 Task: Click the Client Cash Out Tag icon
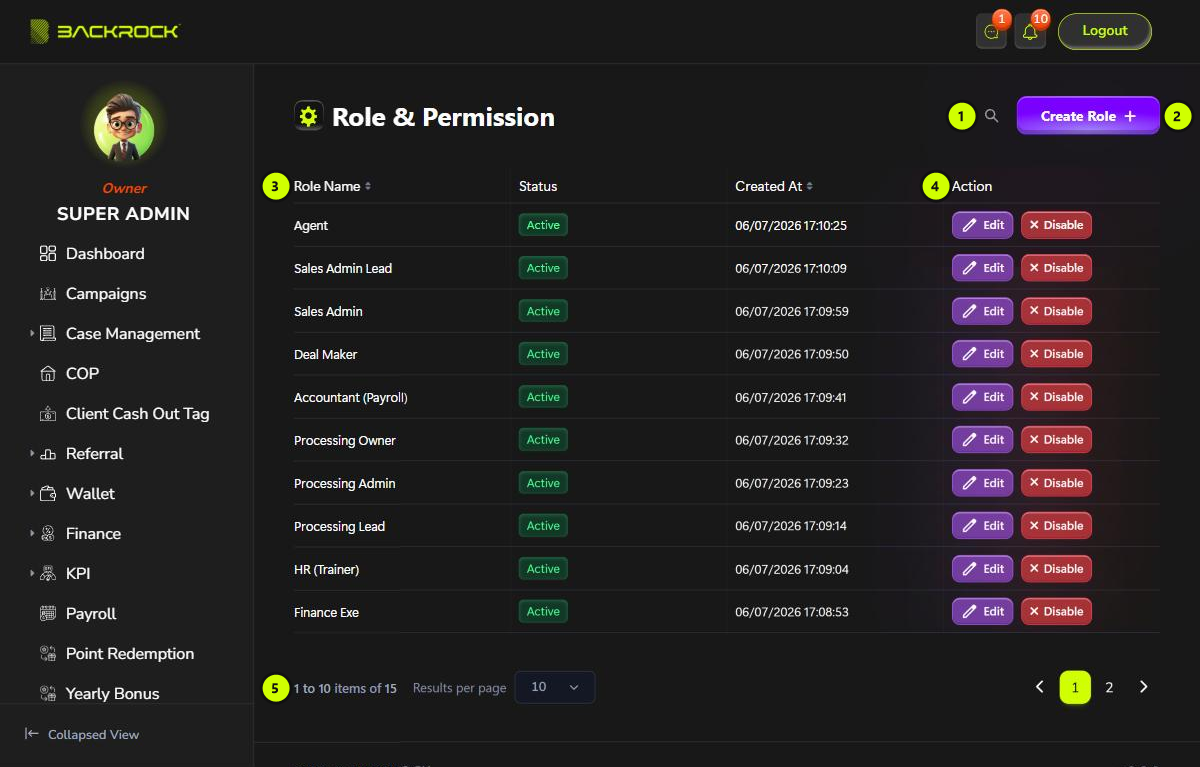click(48, 414)
